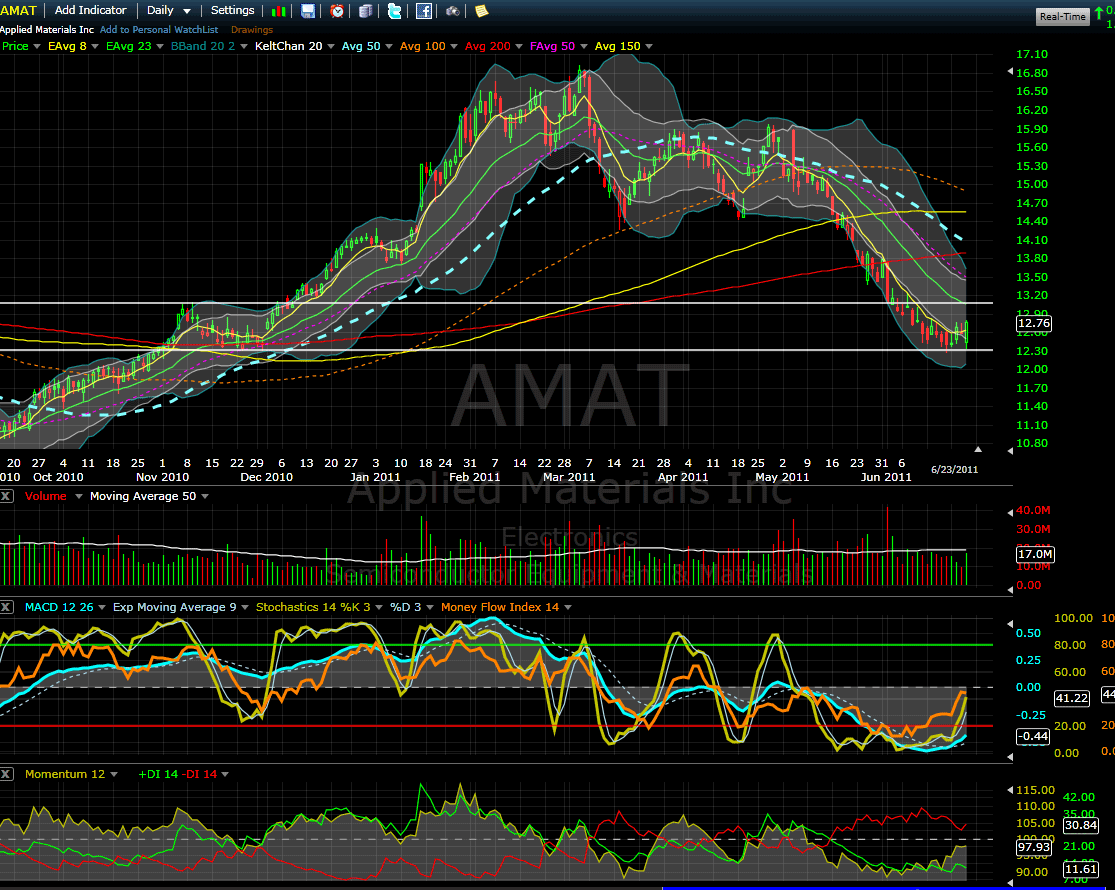The height and width of the screenshot is (890, 1115).
Task: Click the white triangle above 6/23/2011 date
Action: (978, 449)
